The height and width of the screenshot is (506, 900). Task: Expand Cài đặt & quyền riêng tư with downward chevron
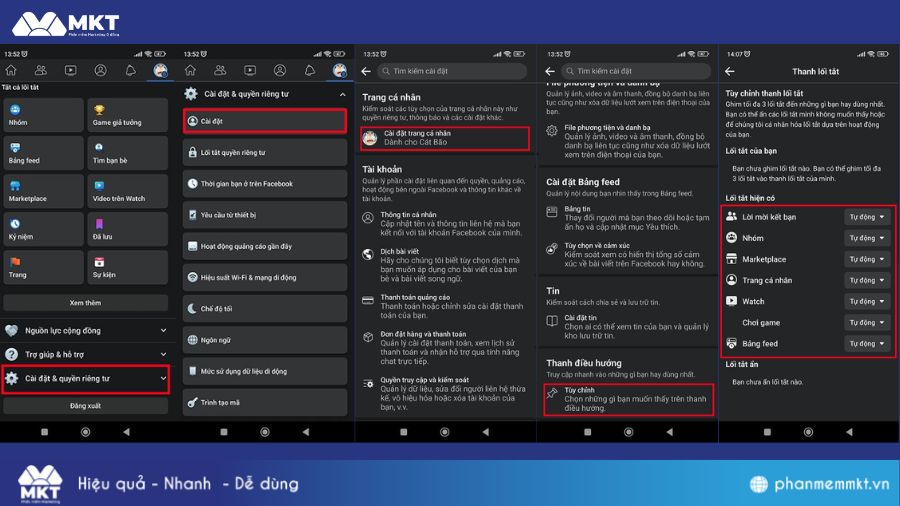(x=86, y=379)
